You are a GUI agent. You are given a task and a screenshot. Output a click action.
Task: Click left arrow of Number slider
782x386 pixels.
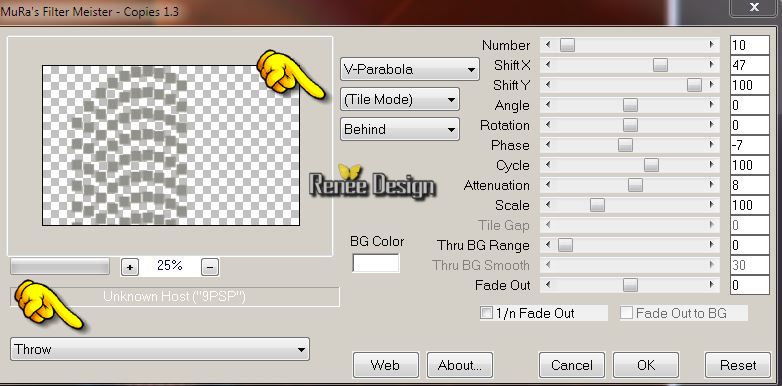(548, 45)
